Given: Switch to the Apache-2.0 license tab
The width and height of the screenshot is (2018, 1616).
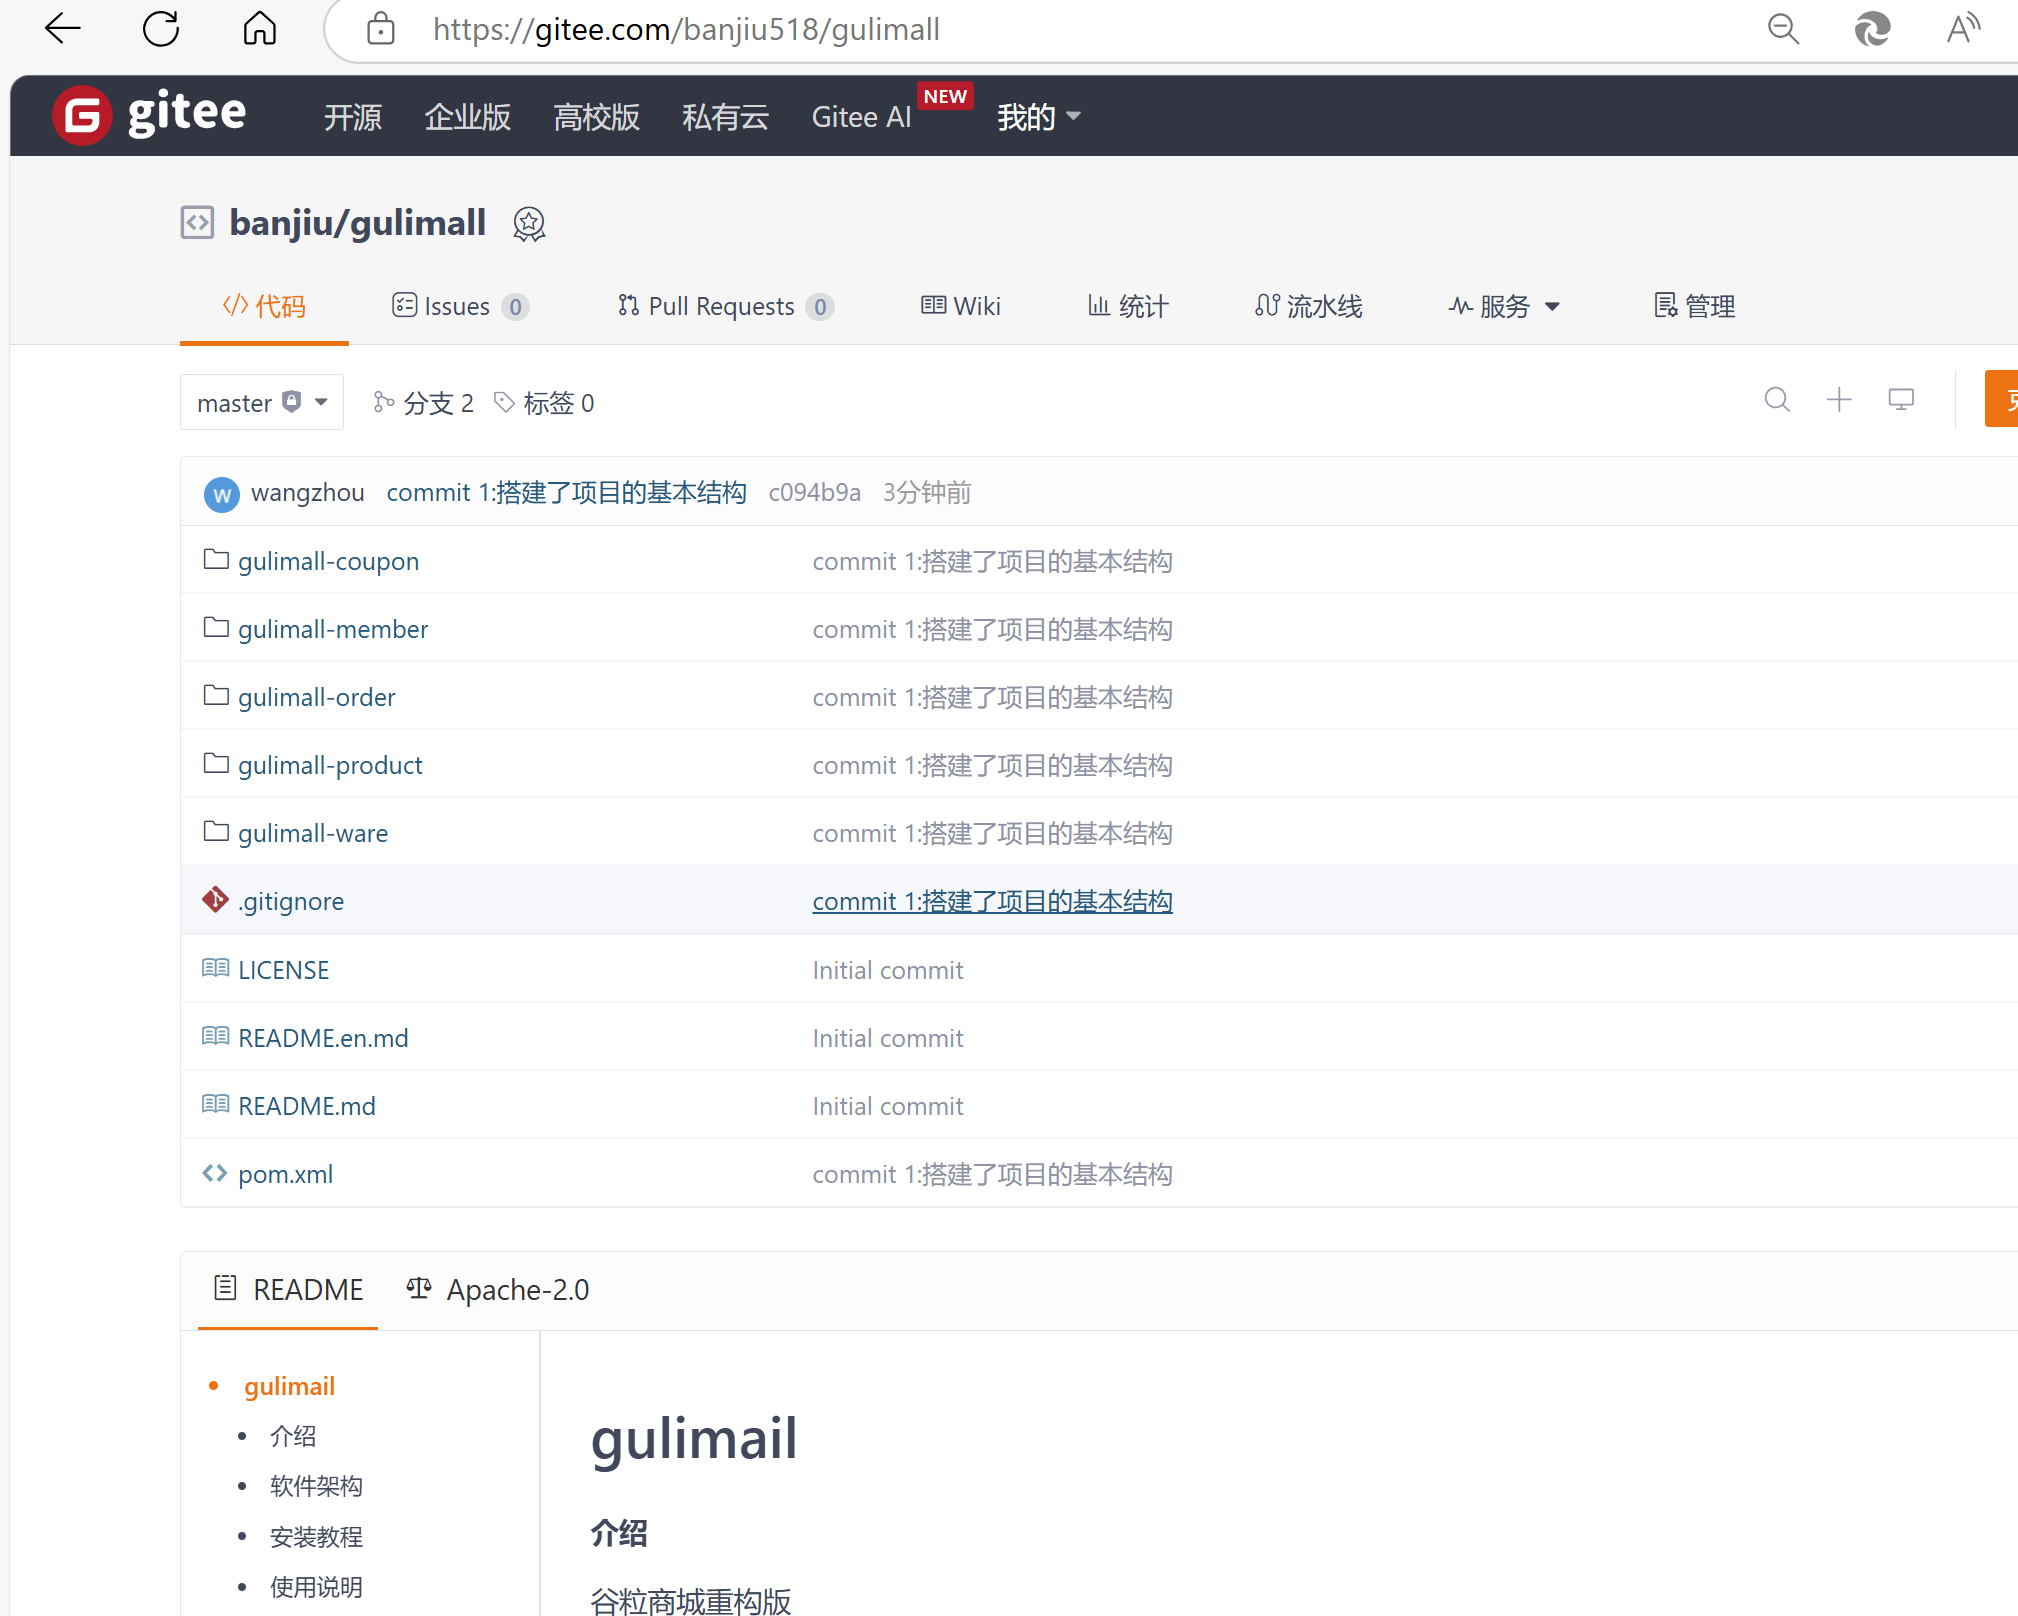Looking at the screenshot, I should click(499, 1290).
